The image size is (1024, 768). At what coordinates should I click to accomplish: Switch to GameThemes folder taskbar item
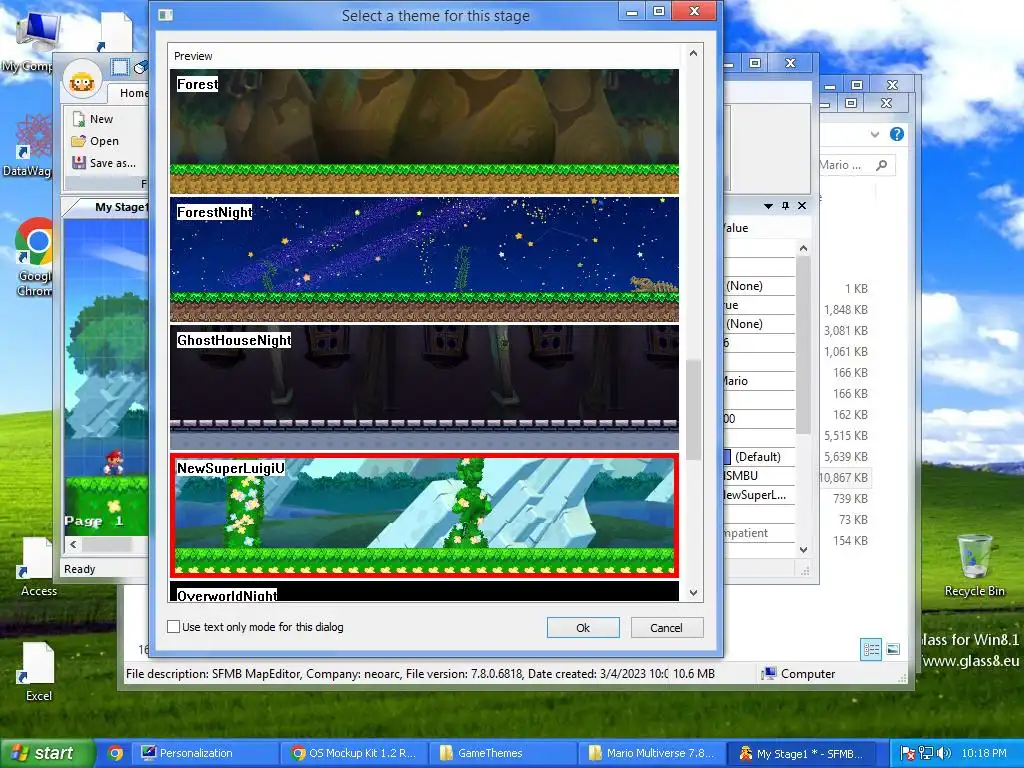coord(503,753)
